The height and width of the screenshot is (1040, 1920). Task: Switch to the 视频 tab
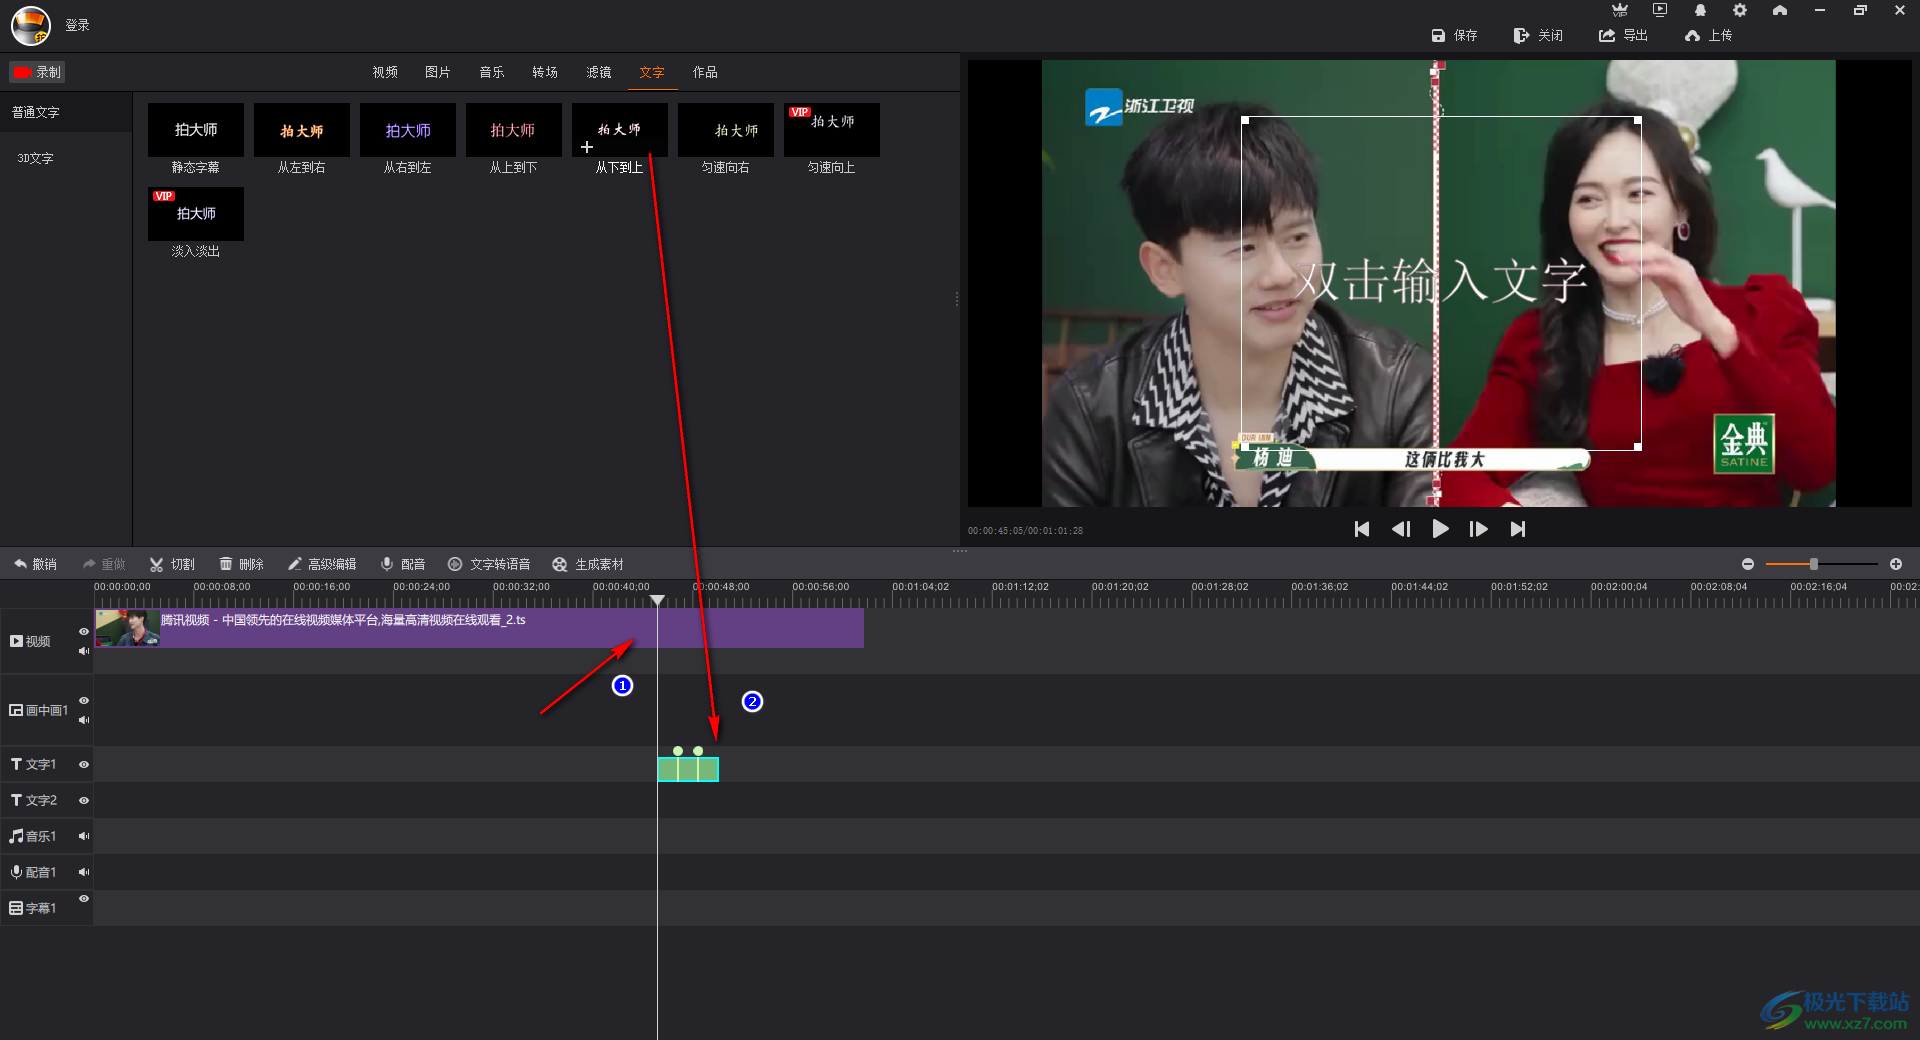385,72
